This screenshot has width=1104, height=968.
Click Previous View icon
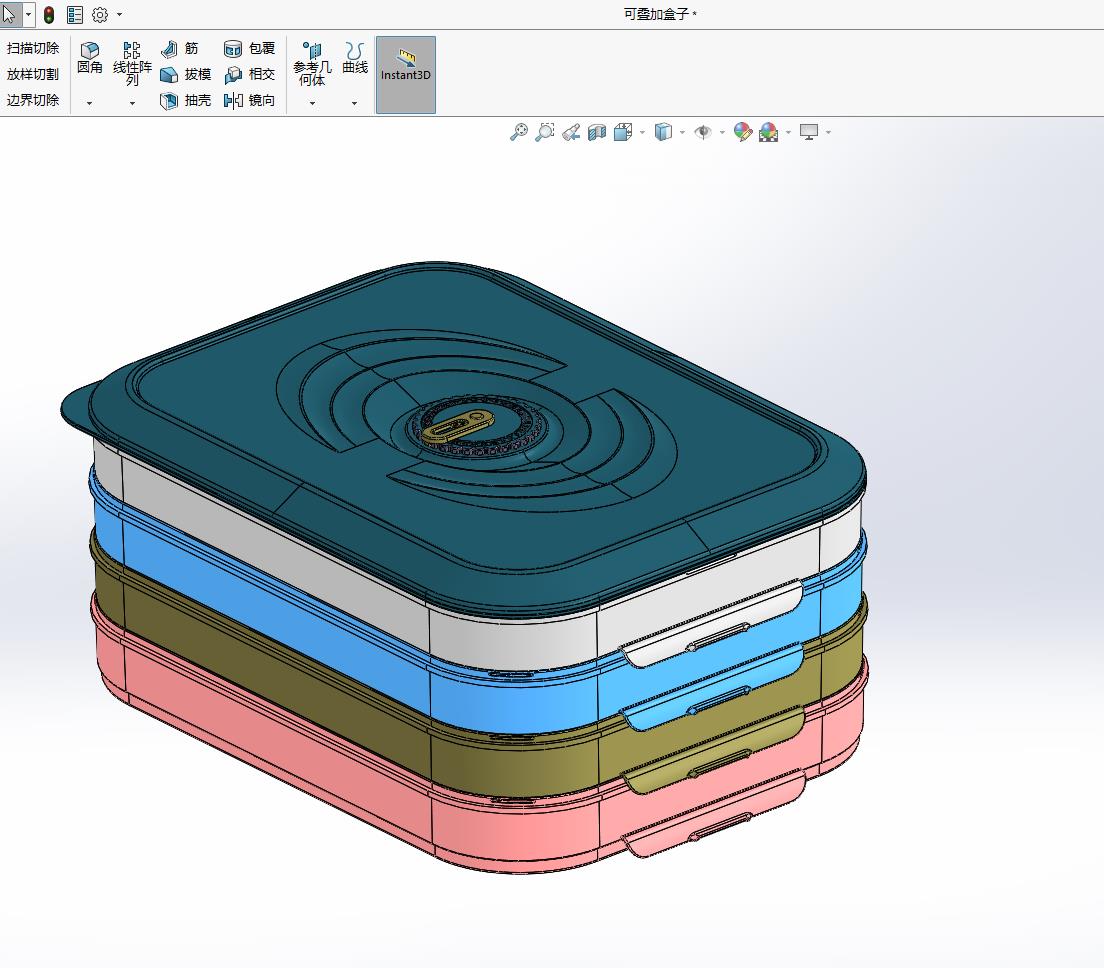(x=571, y=132)
